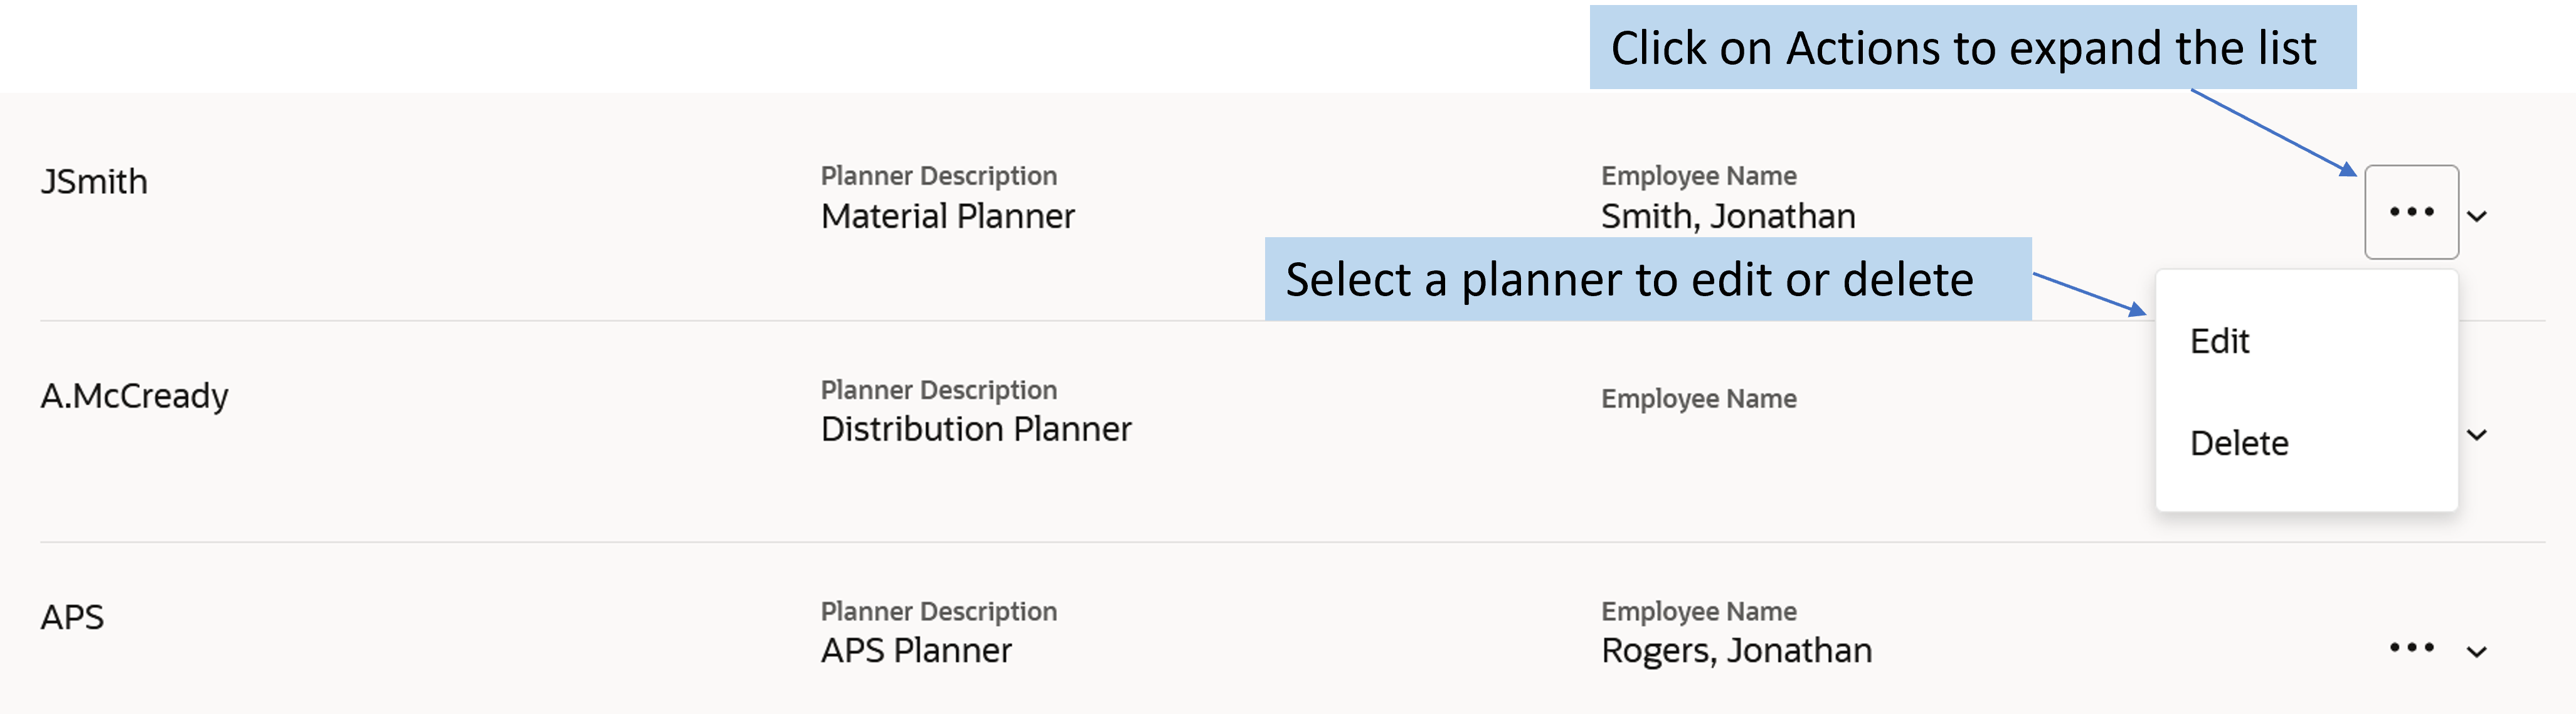The width and height of the screenshot is (2576, 714).
Task: Select the A.McCready planner name
Action: tap(134, 396)
